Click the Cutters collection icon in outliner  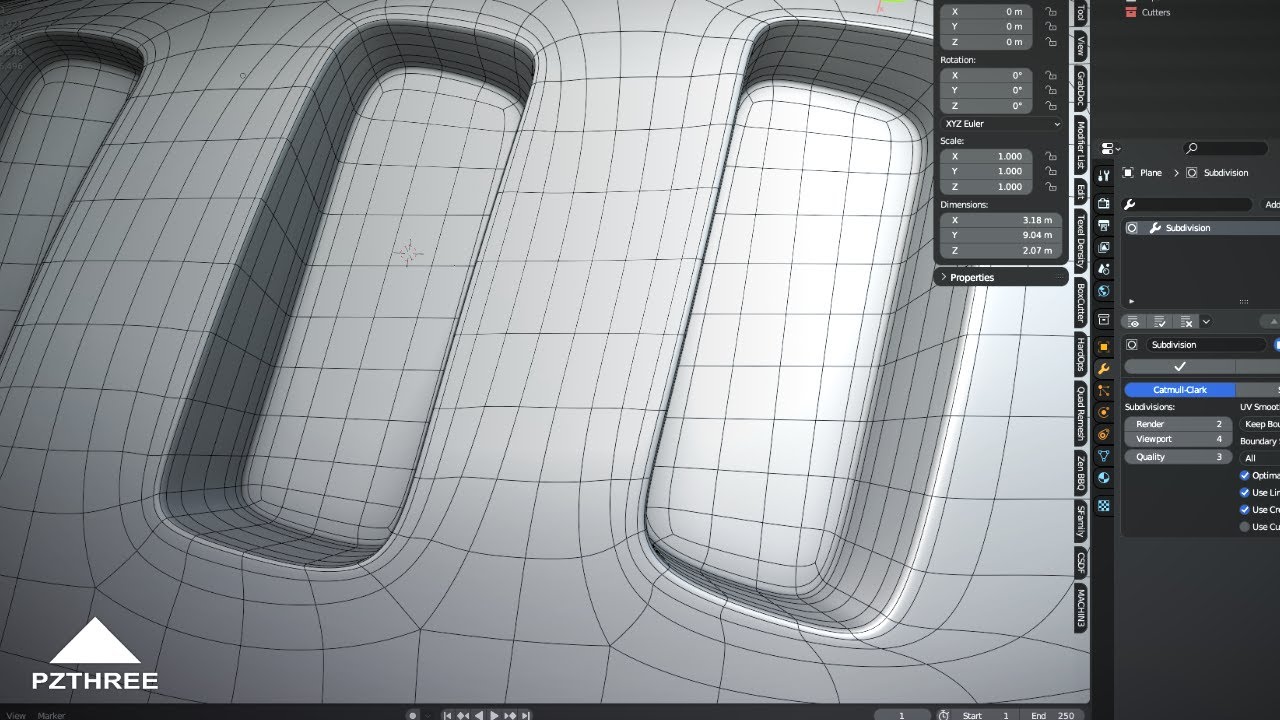[x=1132, y=12]
